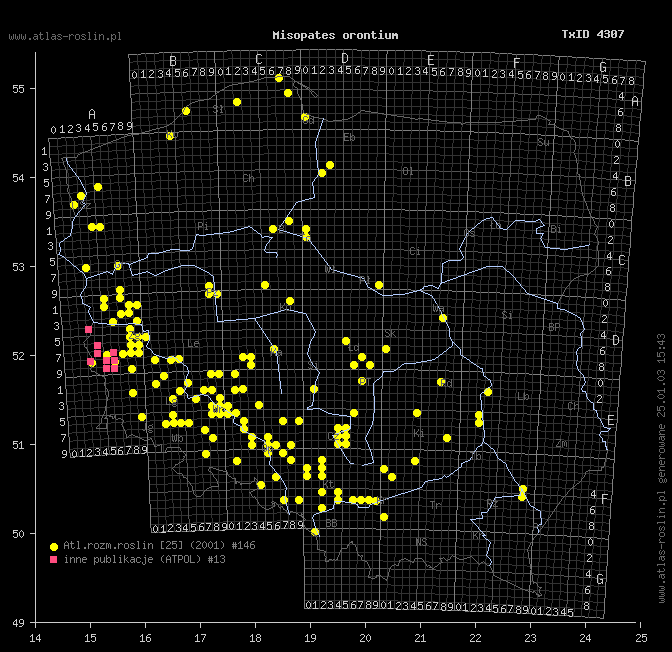672x652 pixels.
Task: Click grid column letter 'B' above the map
Action: (173, 61)
